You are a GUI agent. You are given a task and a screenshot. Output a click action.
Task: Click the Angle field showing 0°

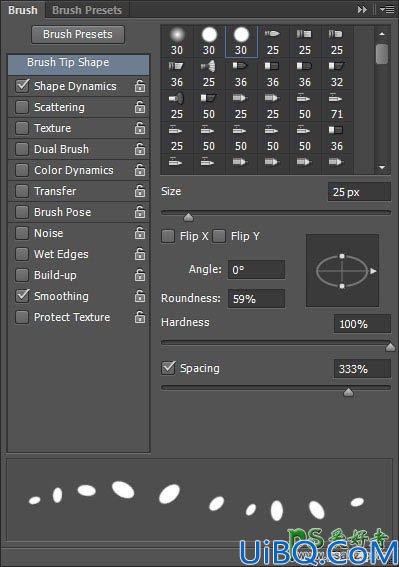click(x=256, y=270)
